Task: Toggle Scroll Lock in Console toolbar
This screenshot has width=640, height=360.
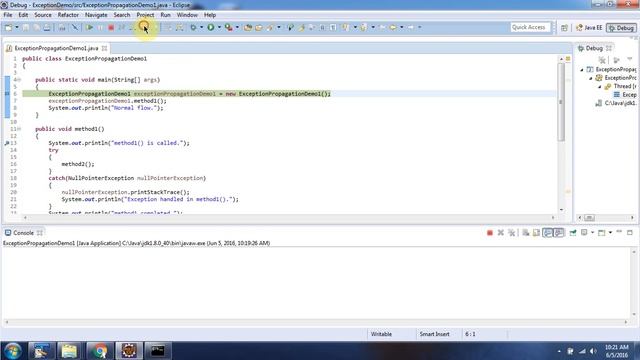Action: (536, 233)
